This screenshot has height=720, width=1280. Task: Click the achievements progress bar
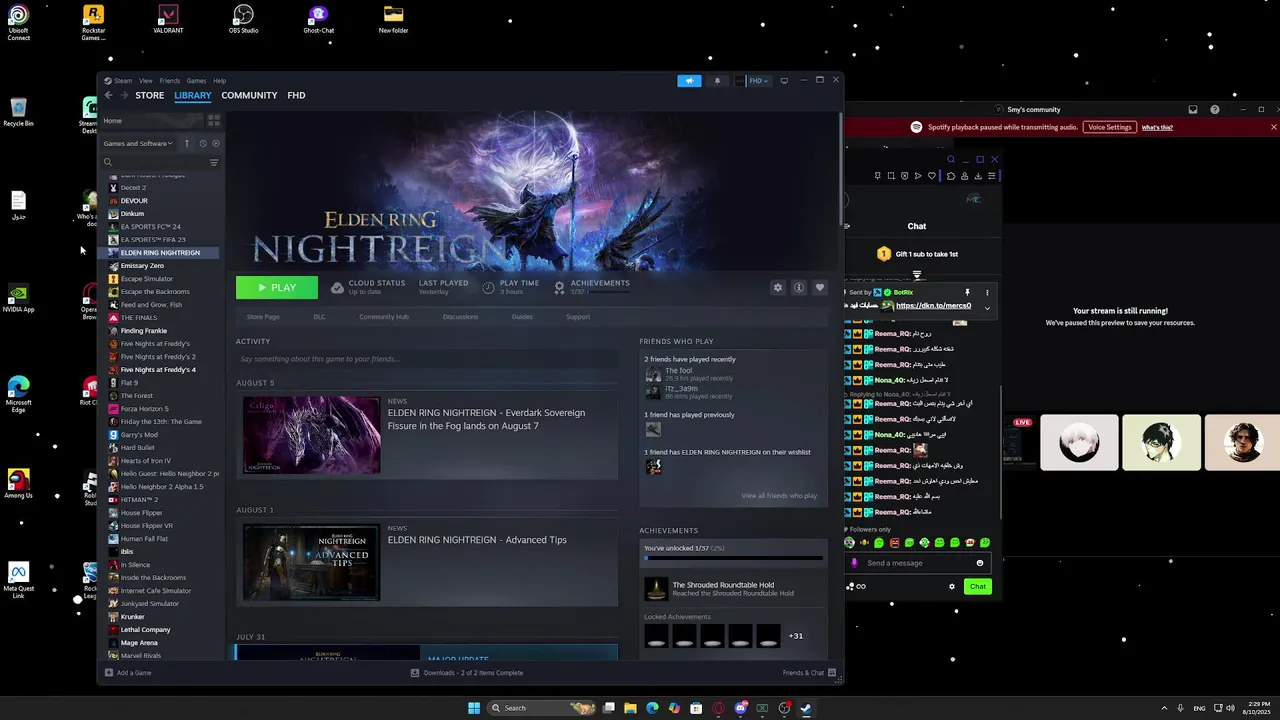coord(733,558)
